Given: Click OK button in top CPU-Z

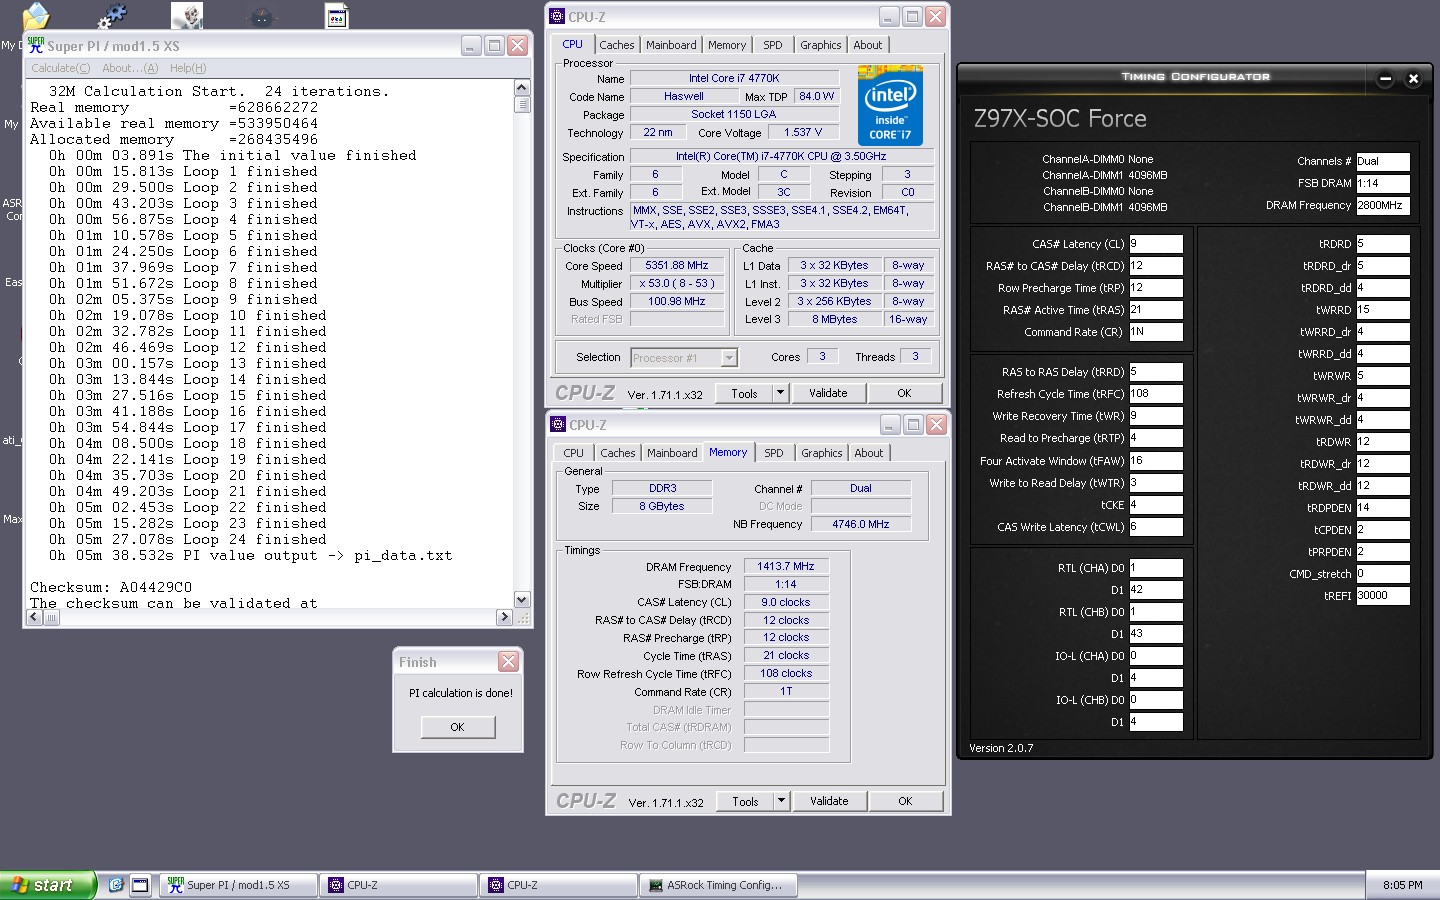Looking at the screenshot, I should pos(904,393).
